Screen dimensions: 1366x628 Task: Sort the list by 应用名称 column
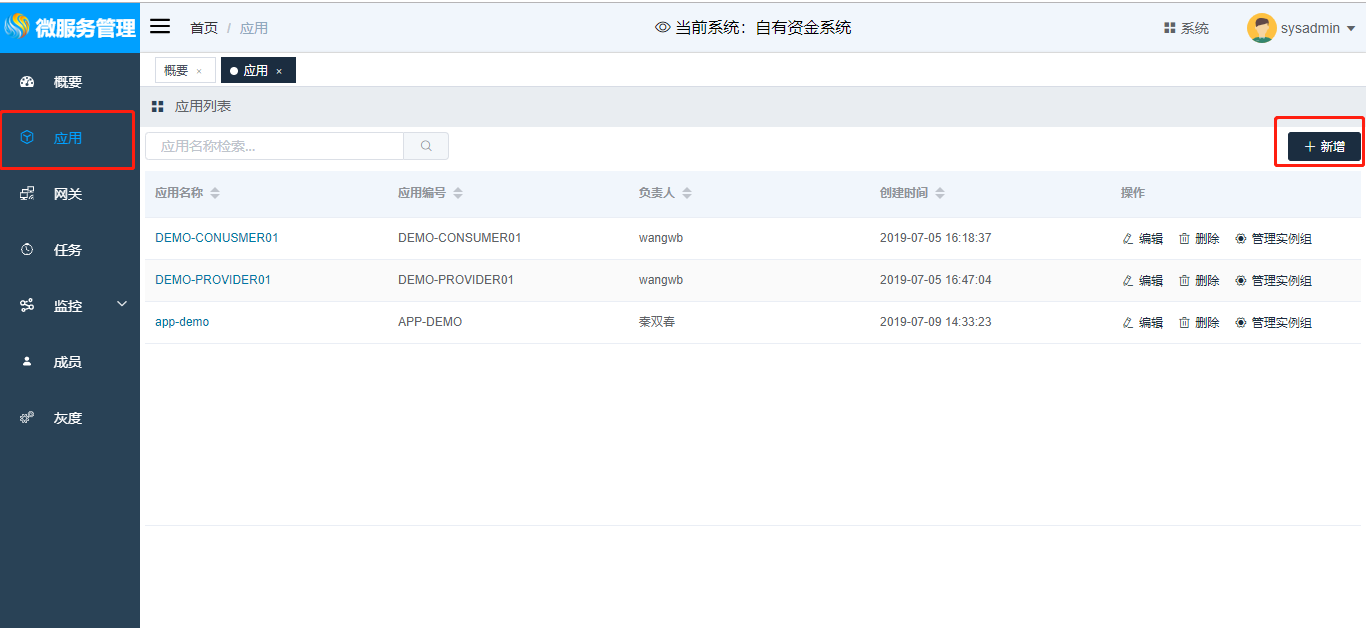tap(215, 193)
